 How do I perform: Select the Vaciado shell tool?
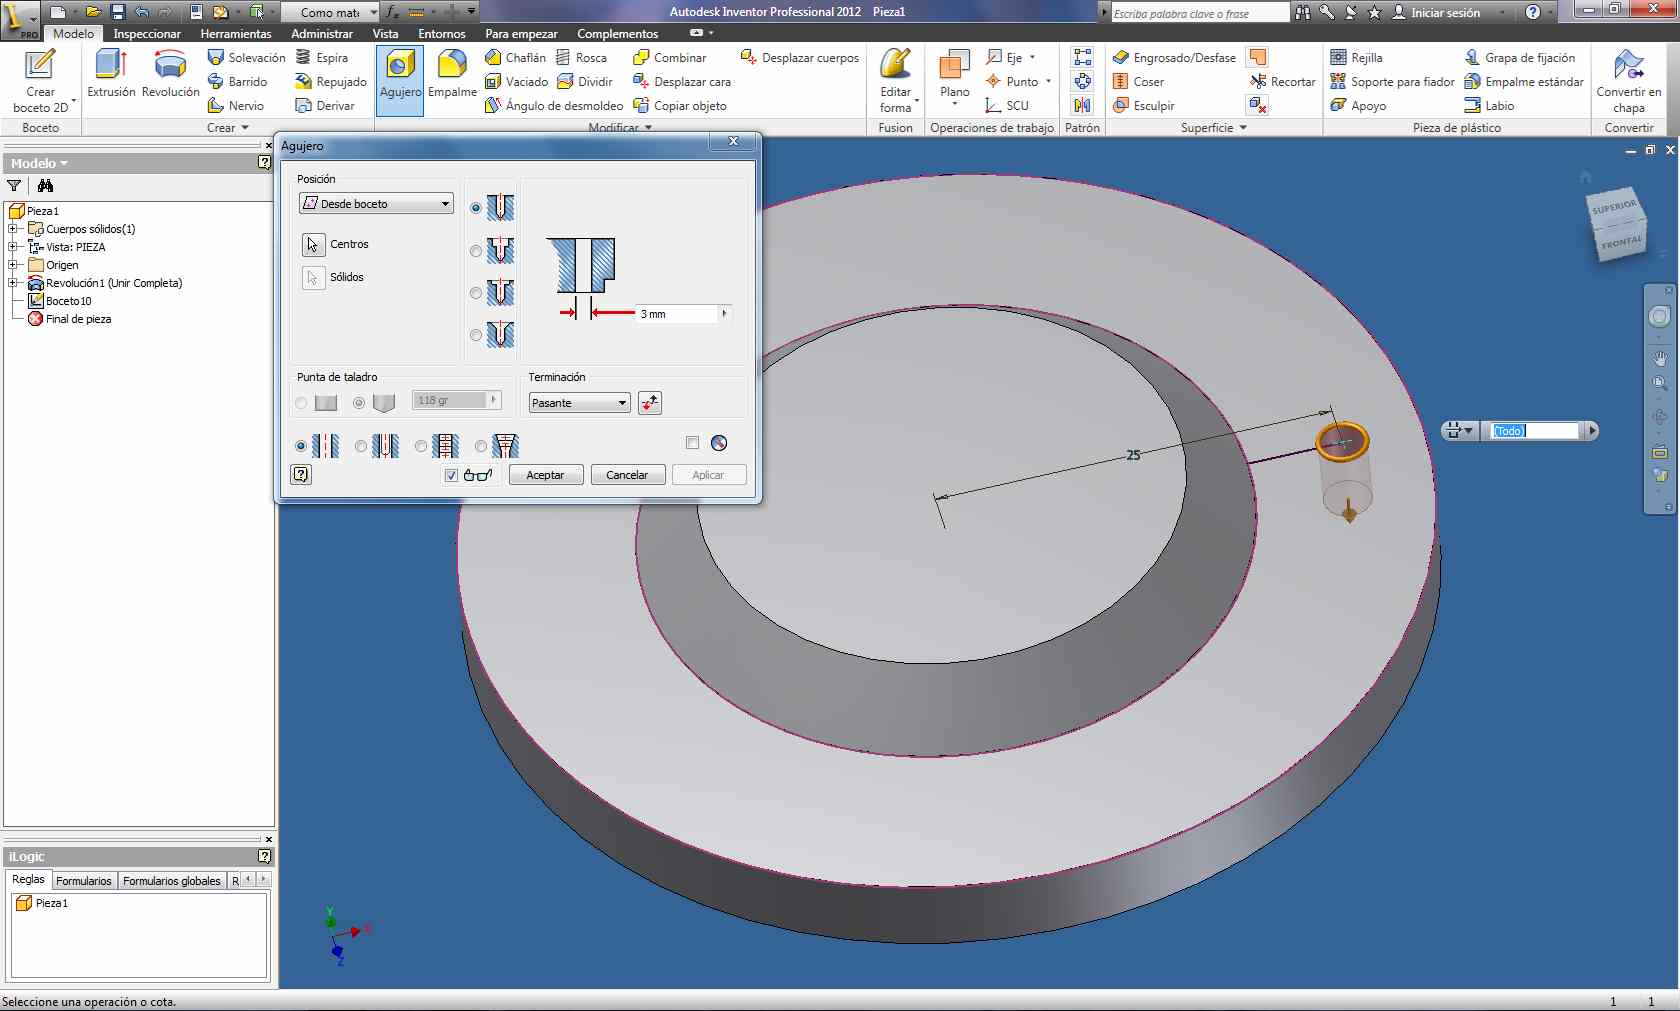516,82
